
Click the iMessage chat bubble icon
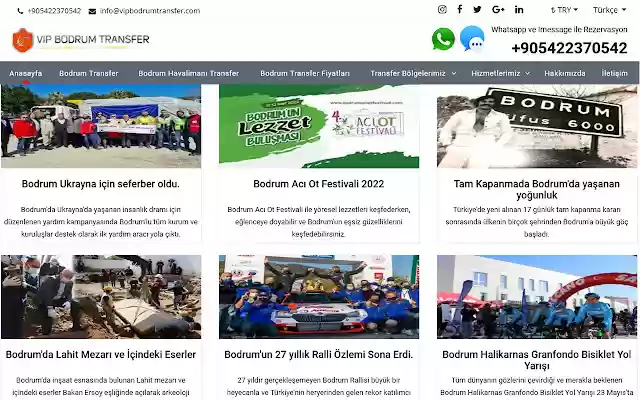[x=472, y=38]
